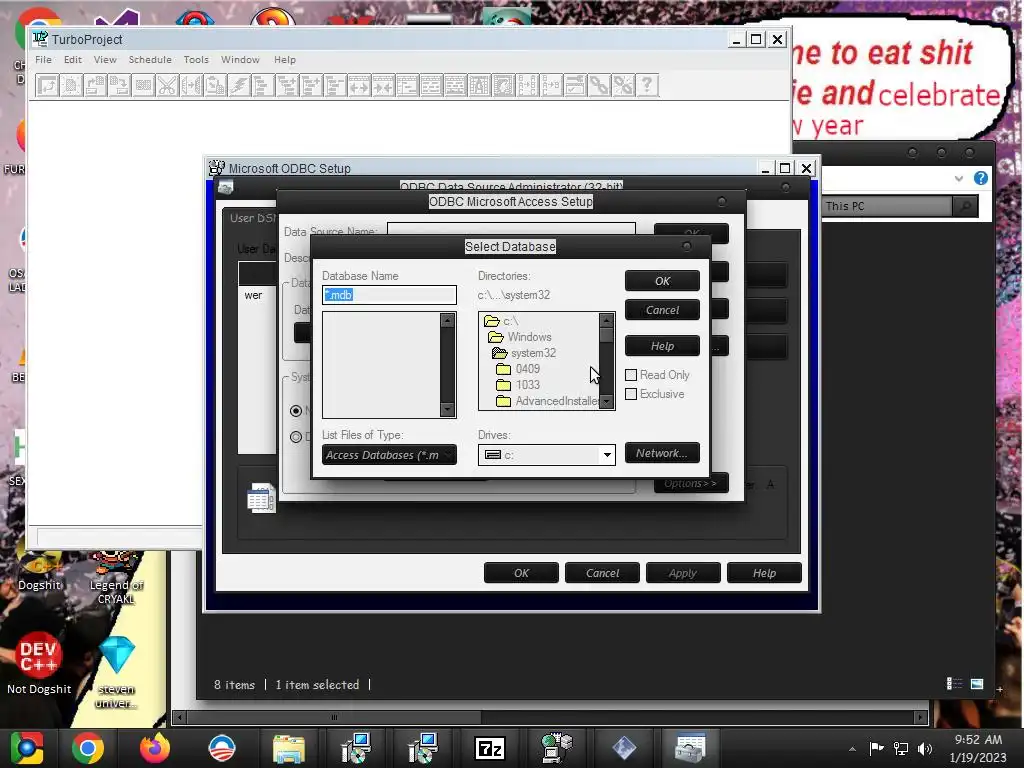Open the List Files of Type dropdown

pyautogui.click(x=389, y=455)
